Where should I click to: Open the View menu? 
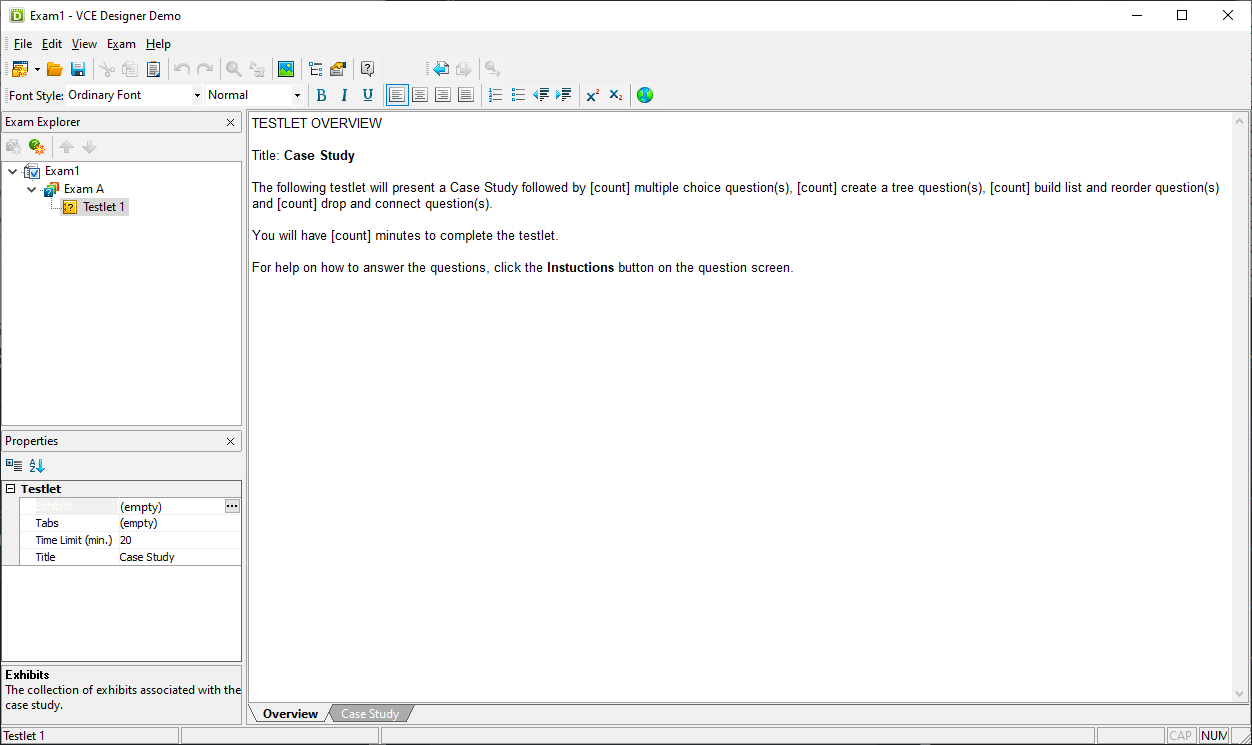point(84,44)
